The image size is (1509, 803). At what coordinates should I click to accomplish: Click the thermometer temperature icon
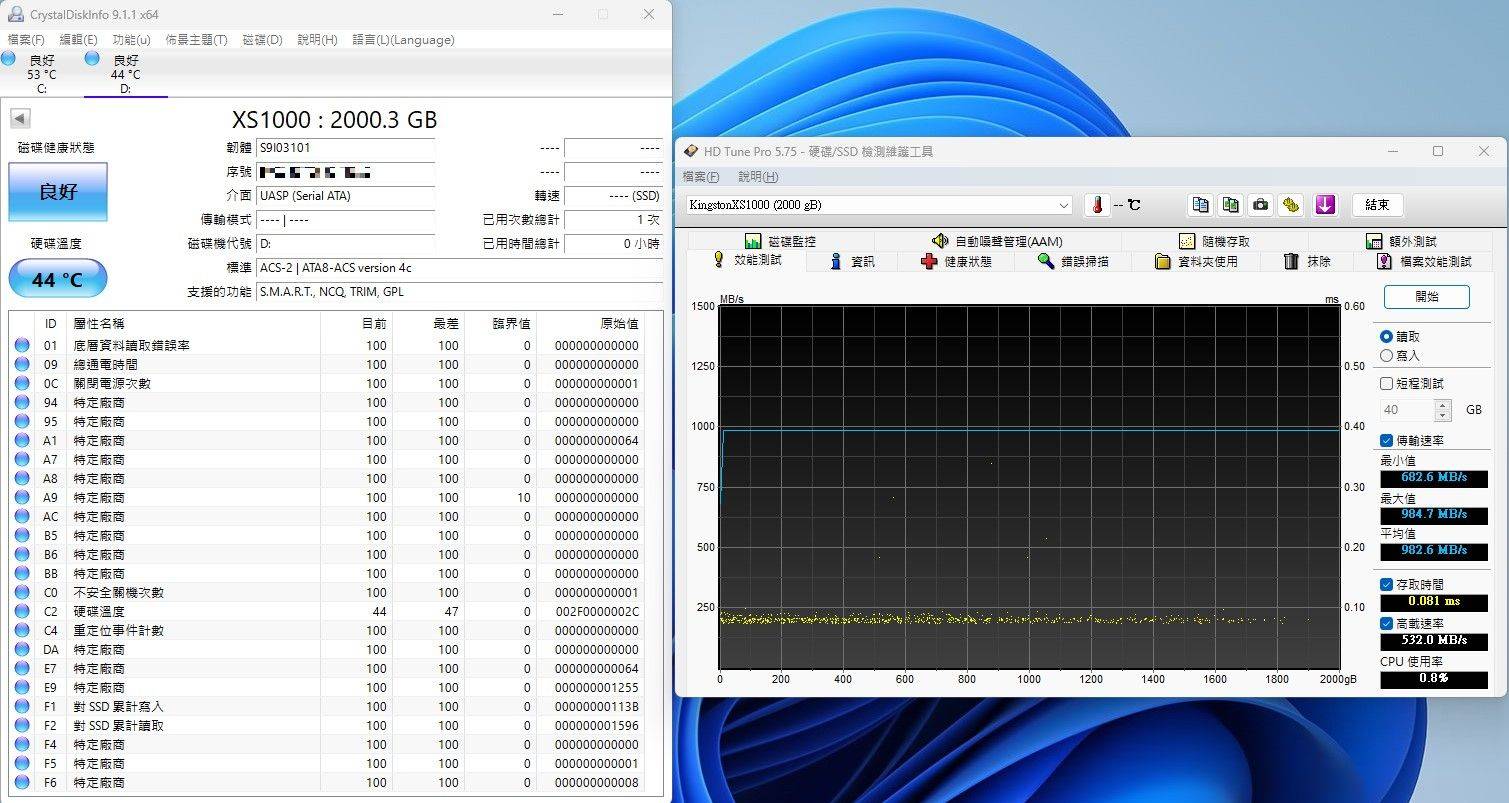[x=1098, y=205]
